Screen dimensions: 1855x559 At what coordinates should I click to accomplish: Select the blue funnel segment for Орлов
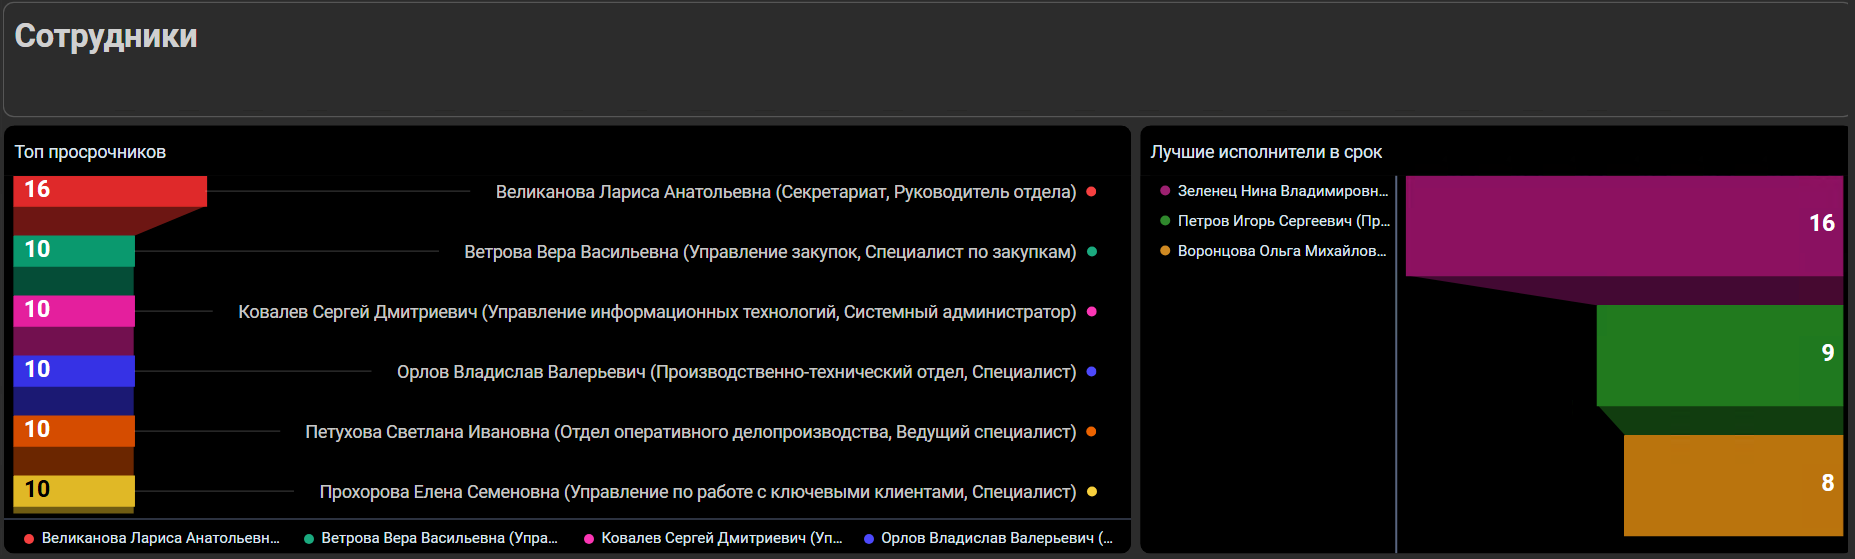coord(74,371)
